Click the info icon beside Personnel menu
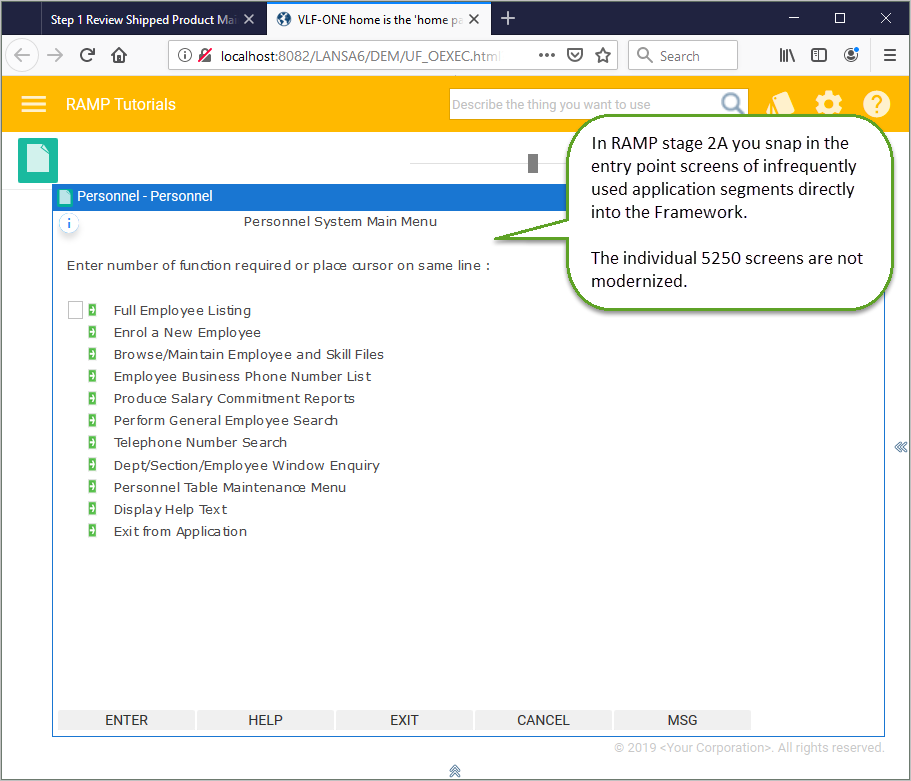This screenshot has width=911, height=781. 69,223
